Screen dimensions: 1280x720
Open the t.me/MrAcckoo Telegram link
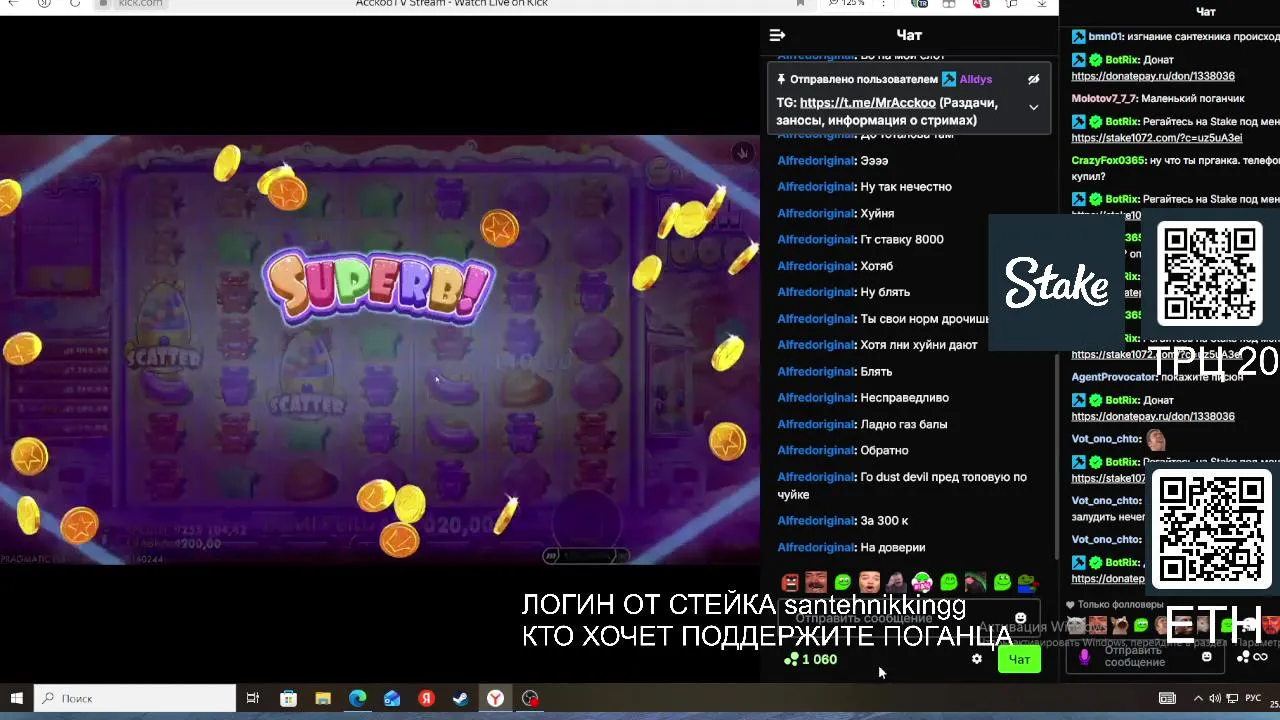[867, 102]
